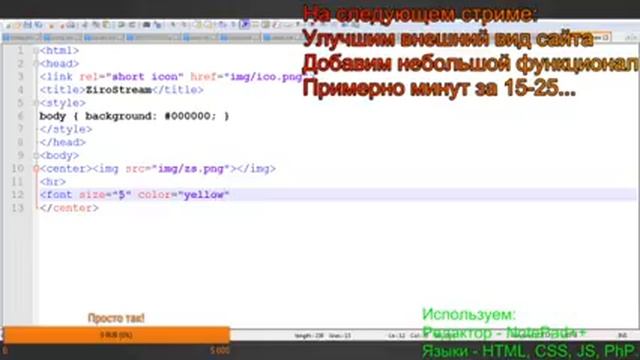Click the Undo toolbar icon
The width and height of the screenshot is (640, 360).
121,25
